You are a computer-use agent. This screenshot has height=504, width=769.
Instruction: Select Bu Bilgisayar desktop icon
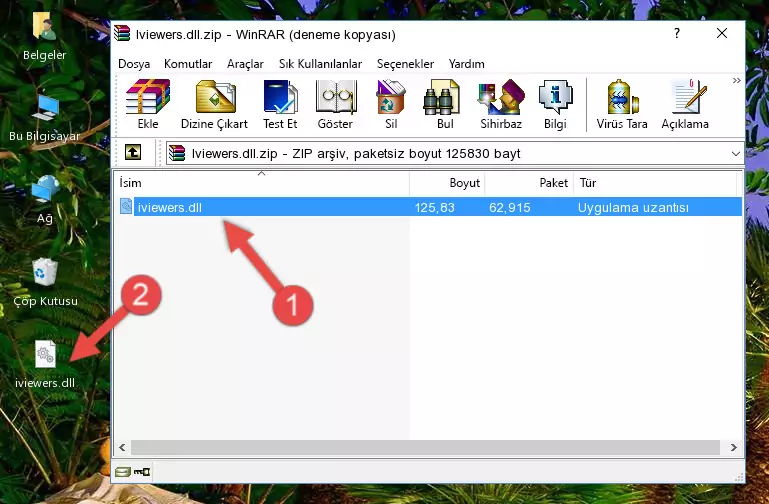coord(45,118)
